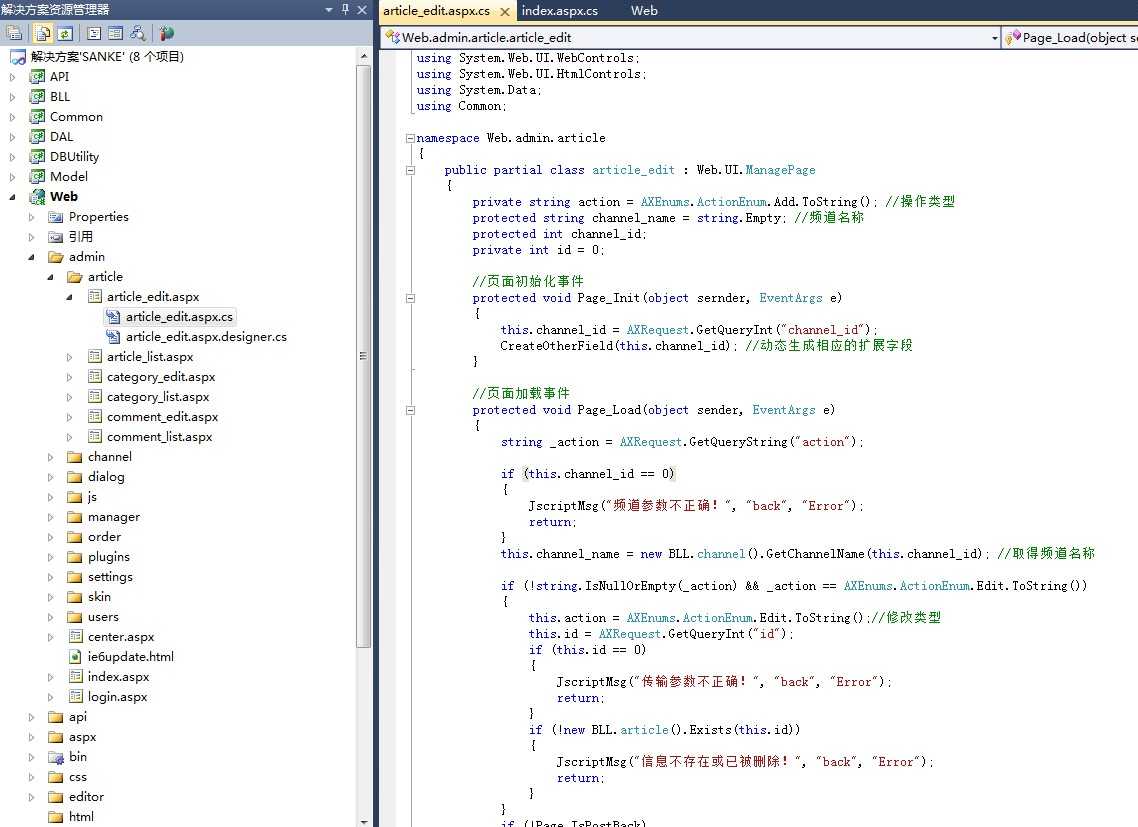The width and height of the screenshot is (1138, 827).
Task: Click the DAL project icon
Action: (x=37, y=137)
